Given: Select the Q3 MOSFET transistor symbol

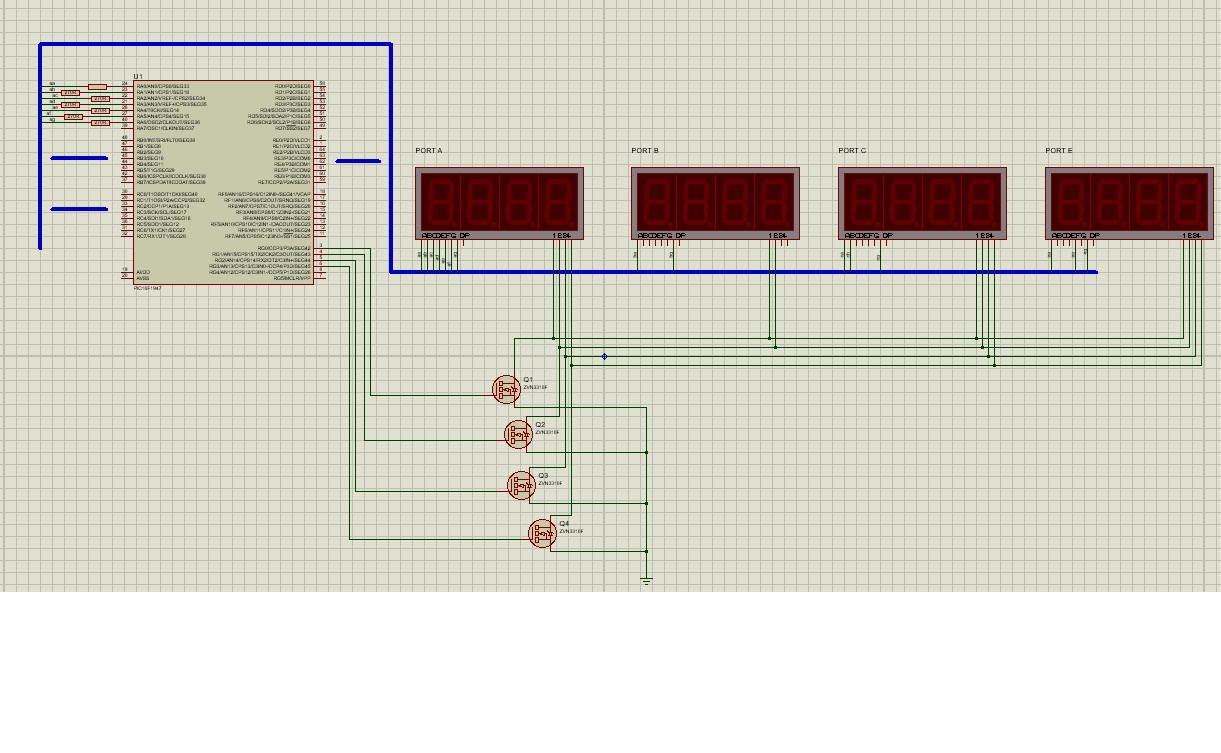Looking at the screenshot, I should point(521,485).
